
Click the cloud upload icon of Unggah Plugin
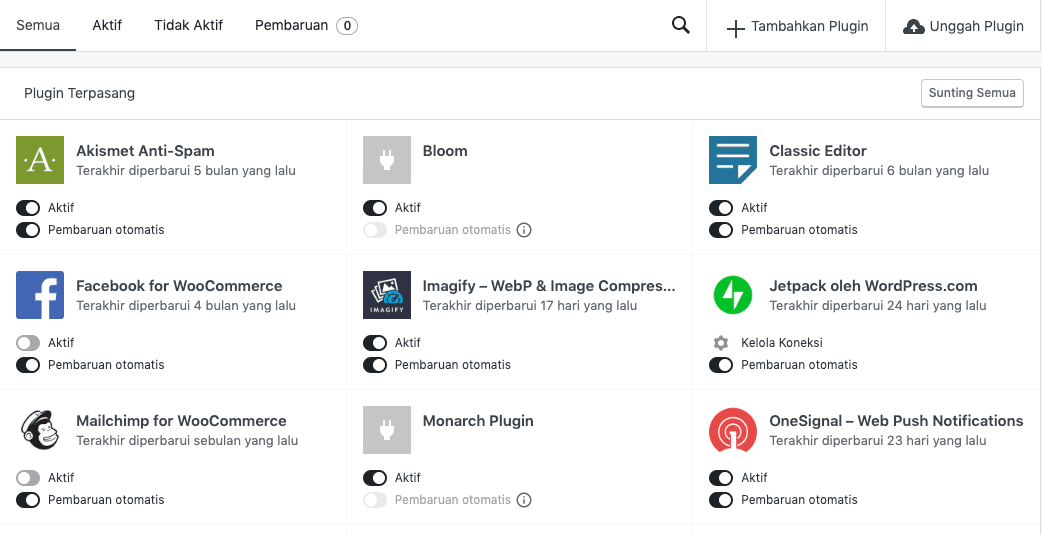pyautogui.click(x=914, y=27)
